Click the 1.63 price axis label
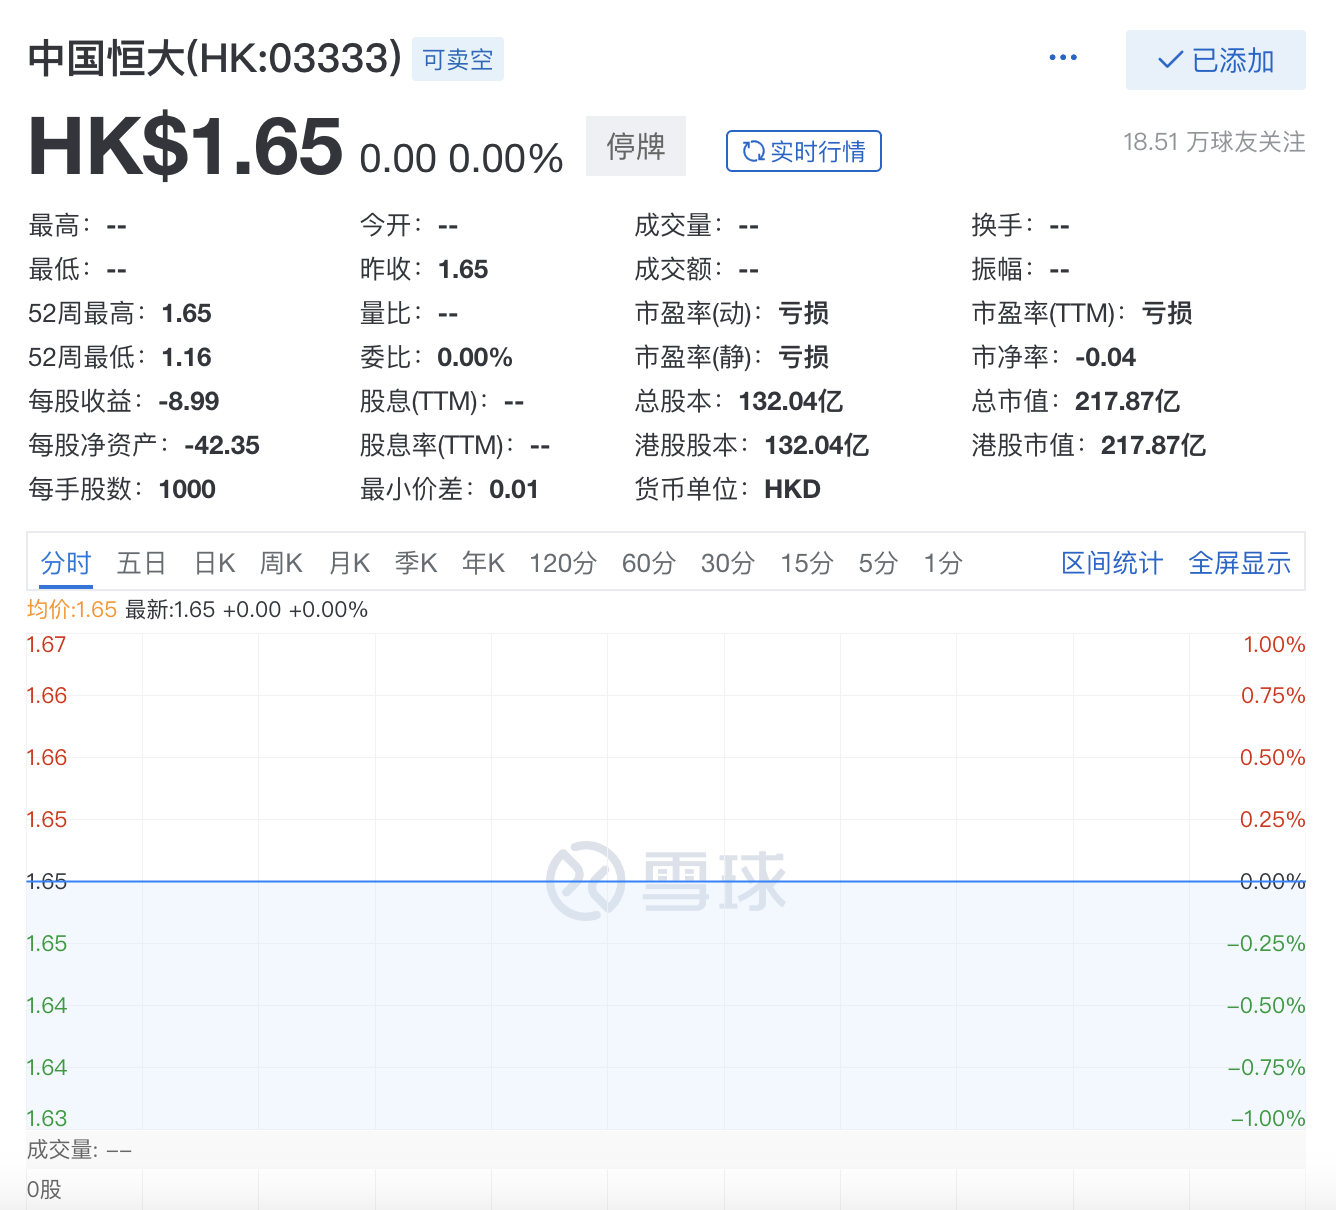Image resolution: width=1336 pixels, height=1210 pixels. coord(47,1119)
